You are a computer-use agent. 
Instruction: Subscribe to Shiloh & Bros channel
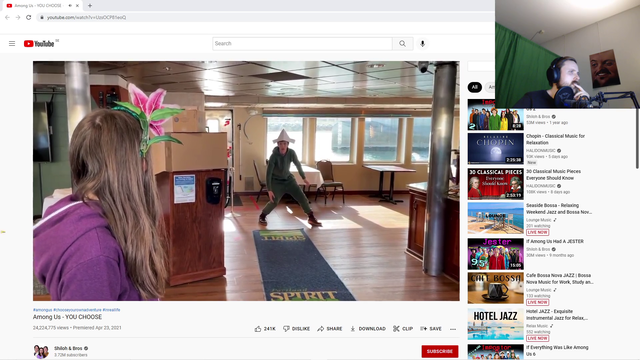tap(440, 351)
